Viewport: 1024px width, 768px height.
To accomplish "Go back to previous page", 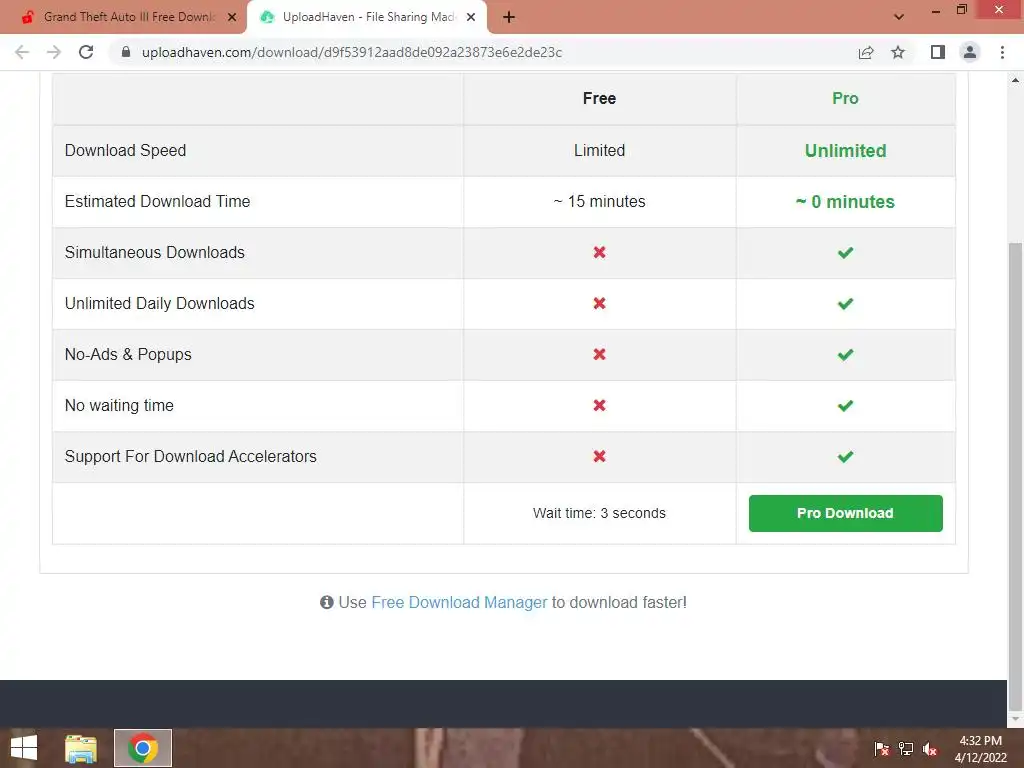I will [22, 52].
